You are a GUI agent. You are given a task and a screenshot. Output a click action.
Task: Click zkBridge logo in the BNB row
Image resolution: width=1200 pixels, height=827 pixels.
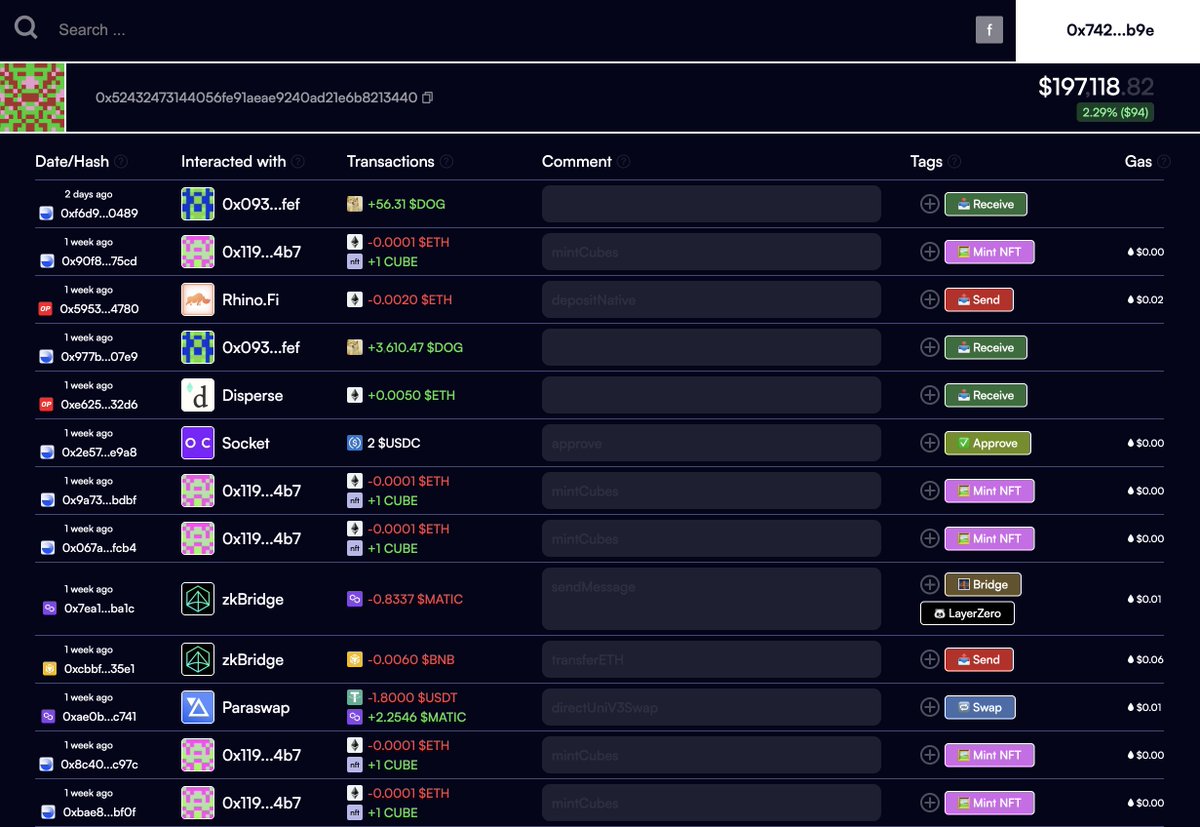[x=198, y=660]
